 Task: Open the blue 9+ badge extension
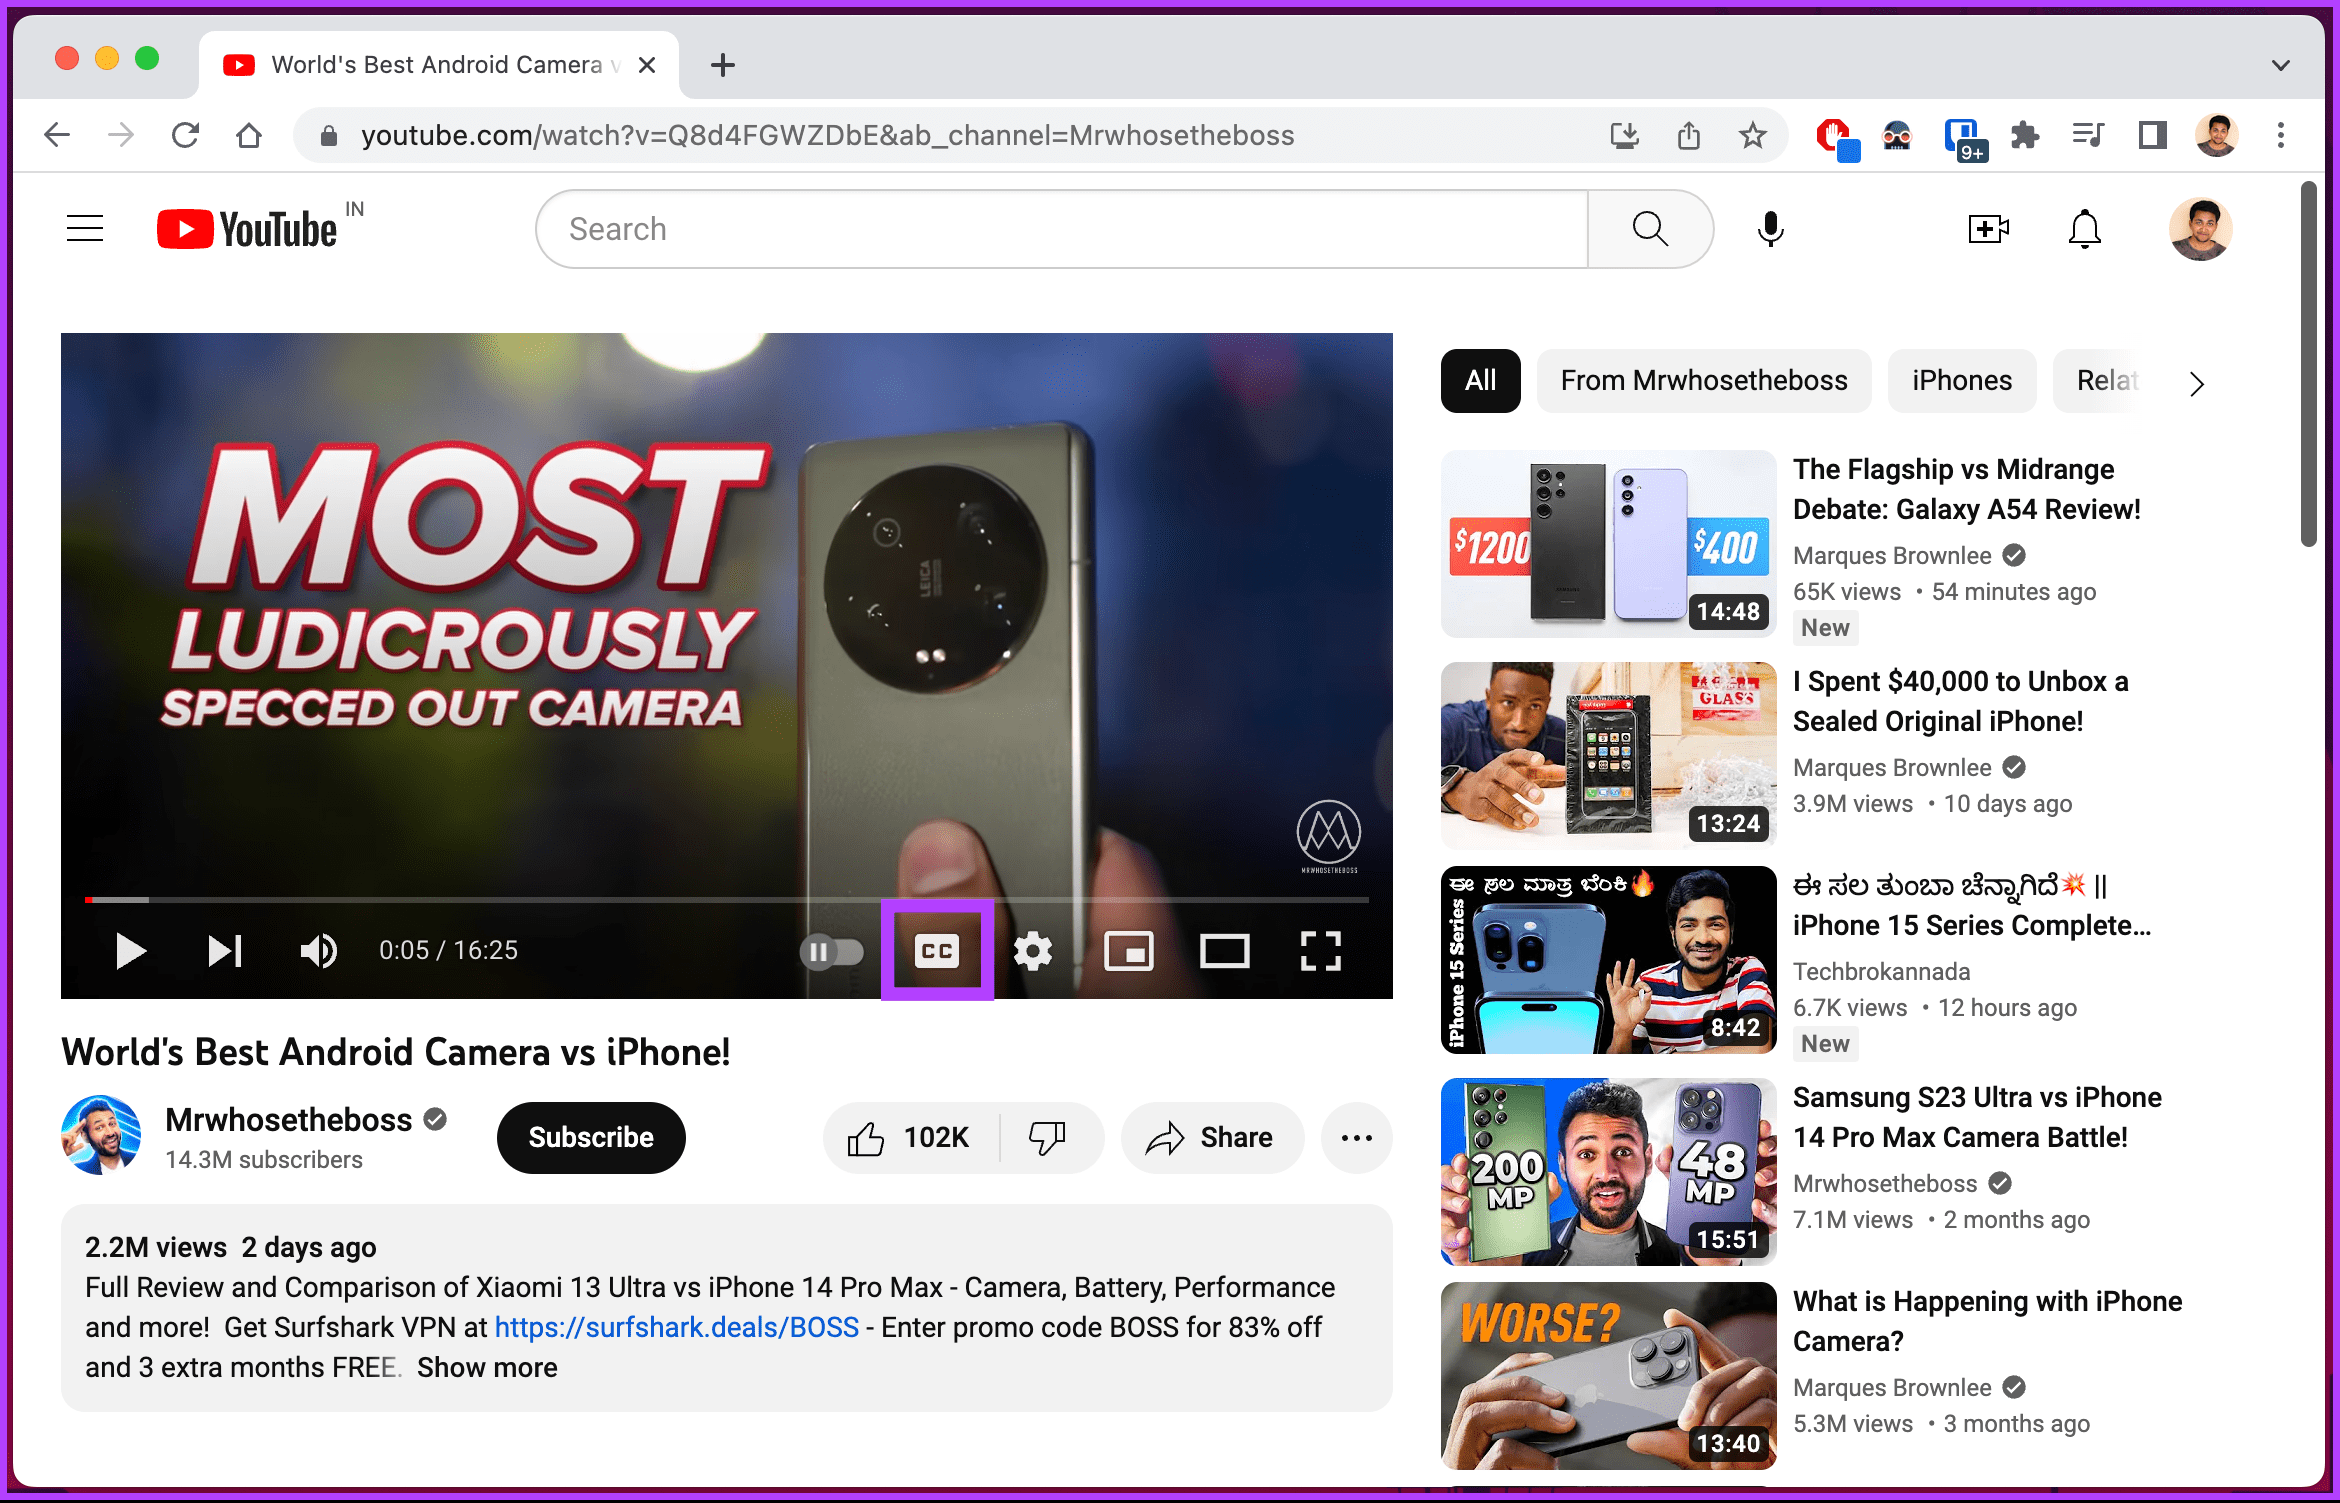point(1964,139)
